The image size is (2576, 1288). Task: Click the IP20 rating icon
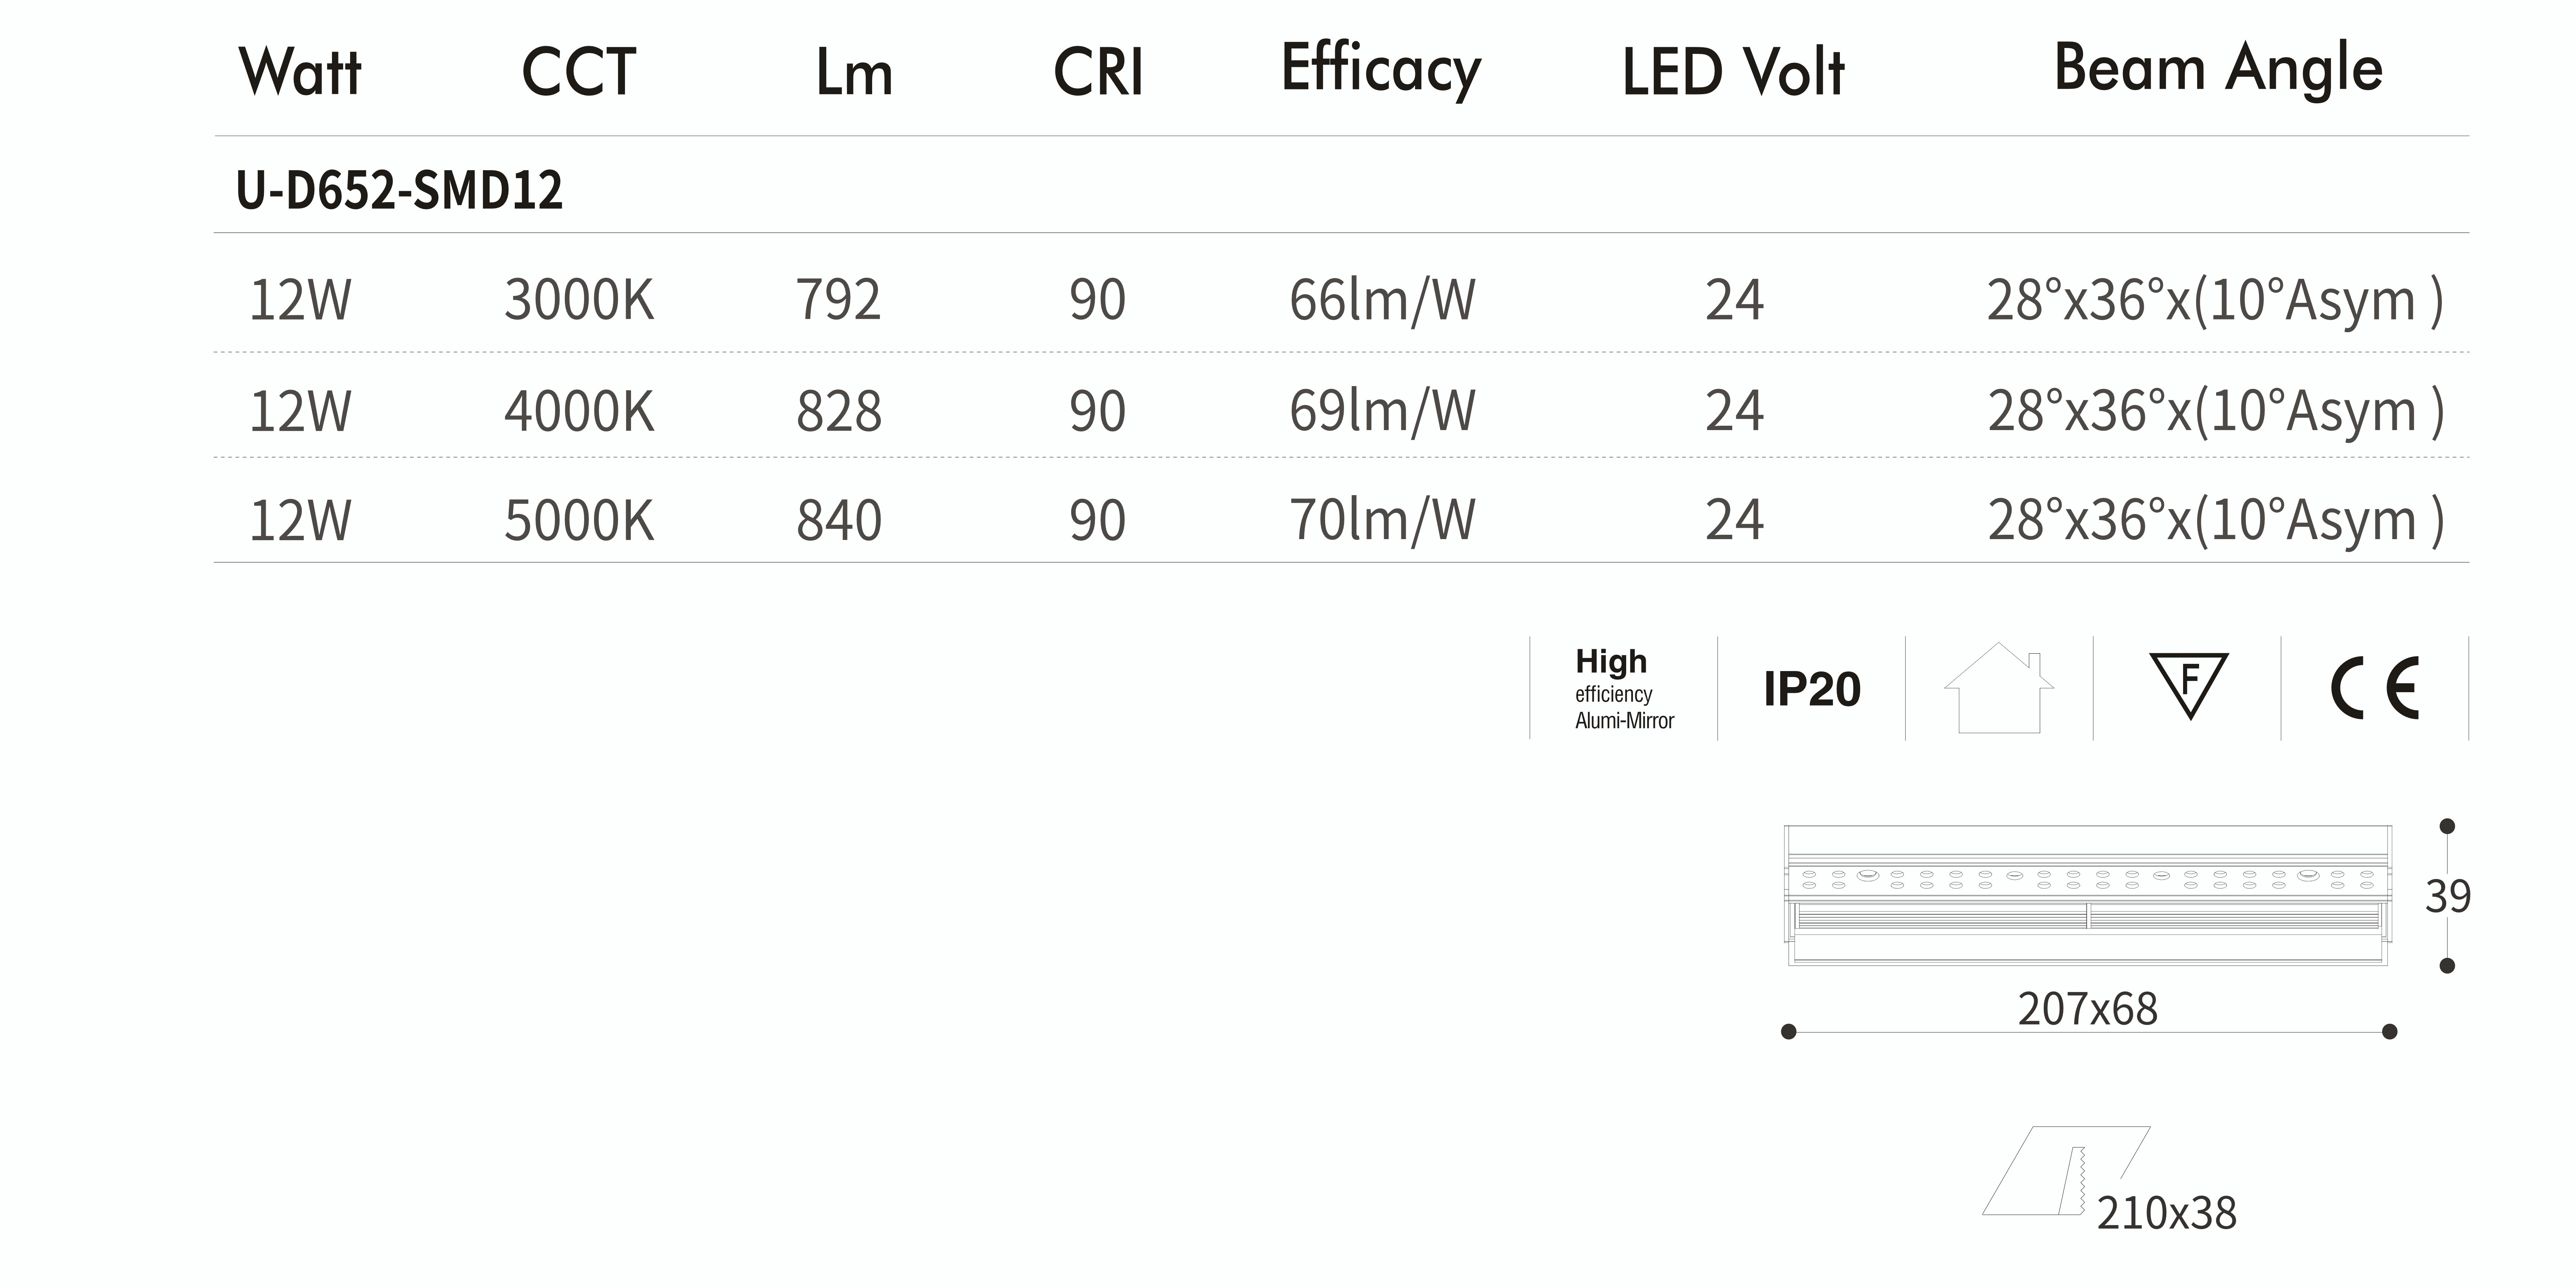coord(1812,689)
